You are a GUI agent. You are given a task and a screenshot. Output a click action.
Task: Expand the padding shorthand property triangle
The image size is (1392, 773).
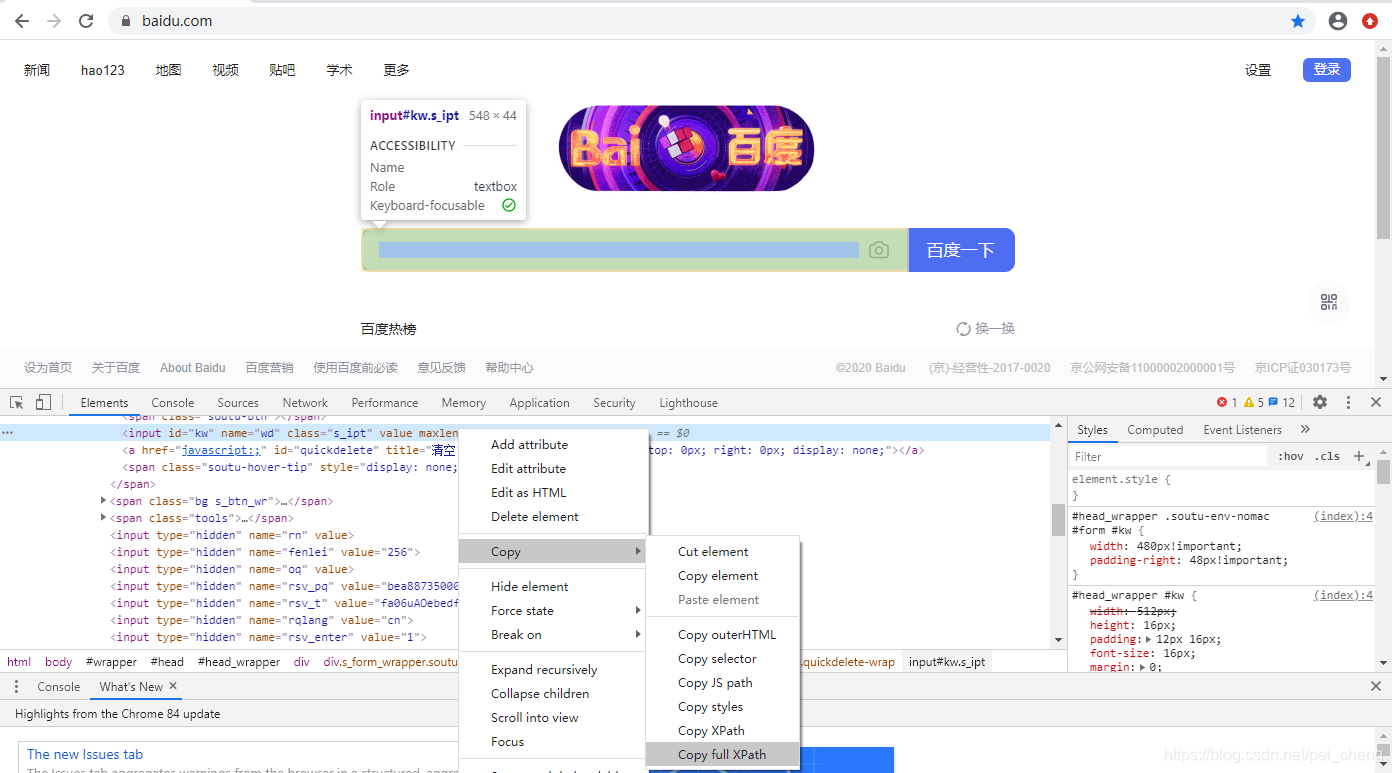(1148, 639)
